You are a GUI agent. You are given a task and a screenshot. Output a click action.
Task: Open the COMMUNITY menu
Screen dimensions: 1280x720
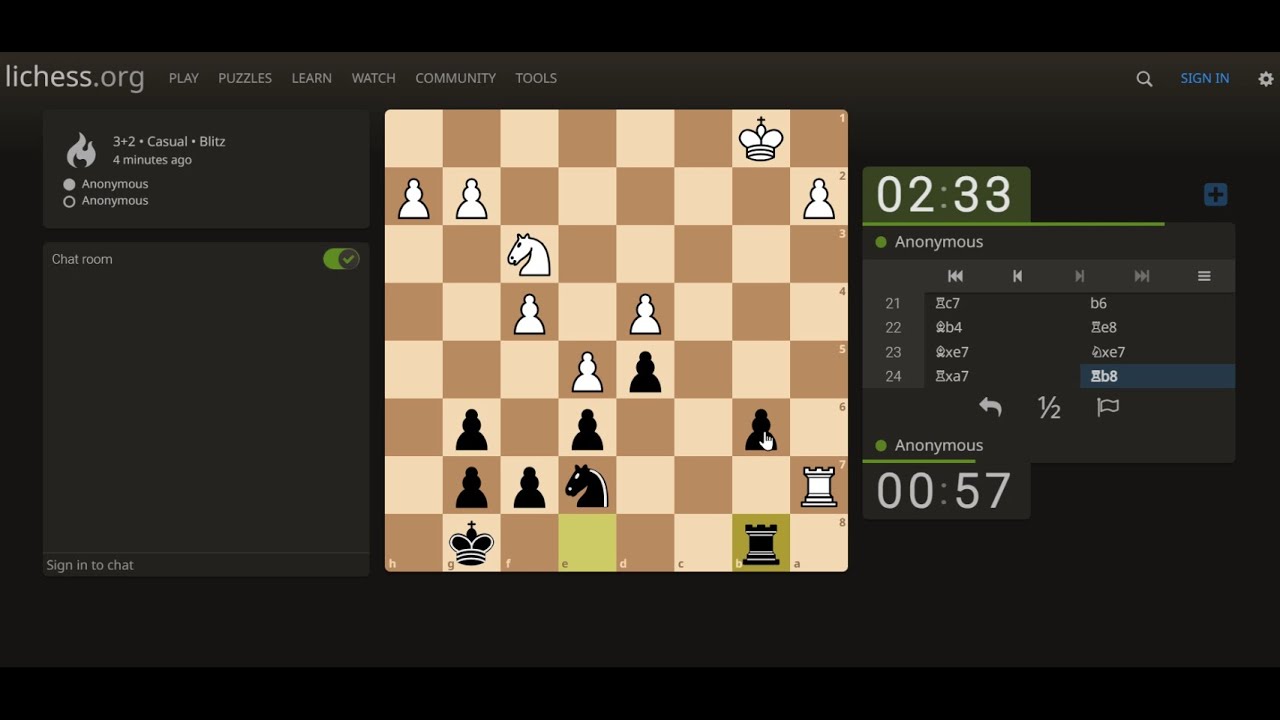pyautogui.click(x=456, y=78)
